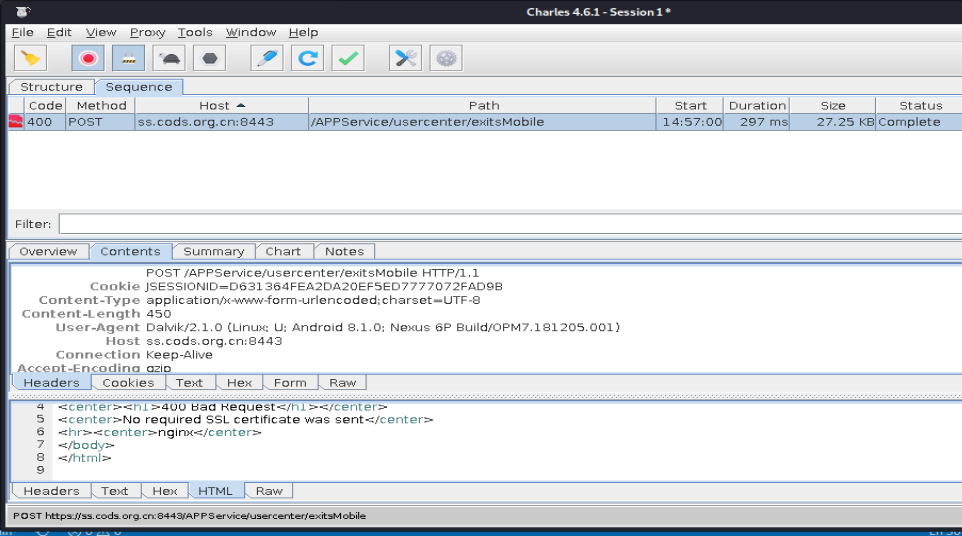Toggle the red Record button
Viewport: 962px width, 536px height.
click(88, 58)
